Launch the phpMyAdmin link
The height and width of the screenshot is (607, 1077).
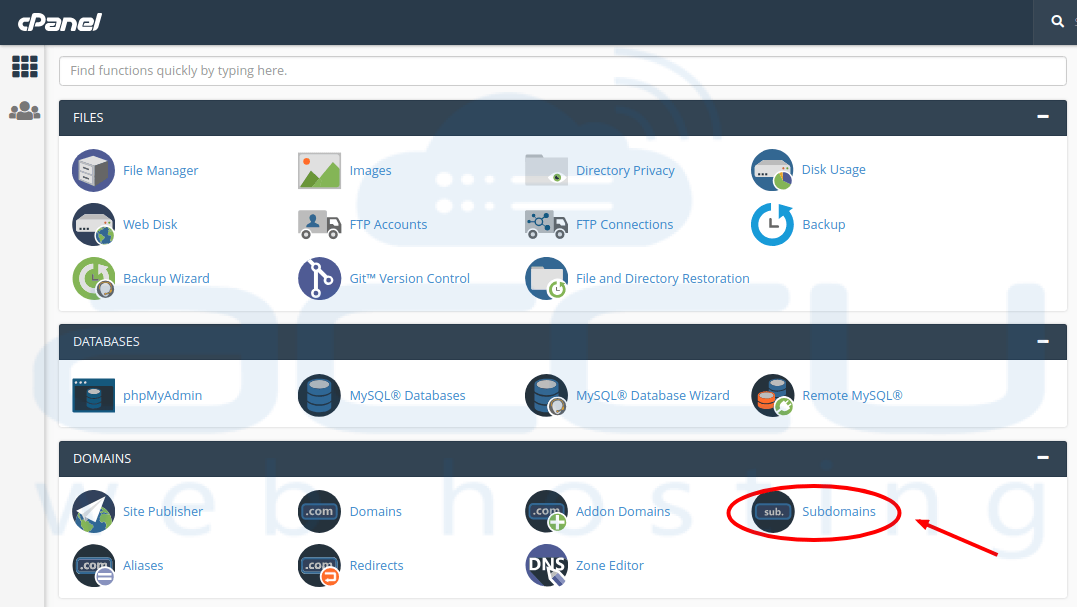[162, 396]
